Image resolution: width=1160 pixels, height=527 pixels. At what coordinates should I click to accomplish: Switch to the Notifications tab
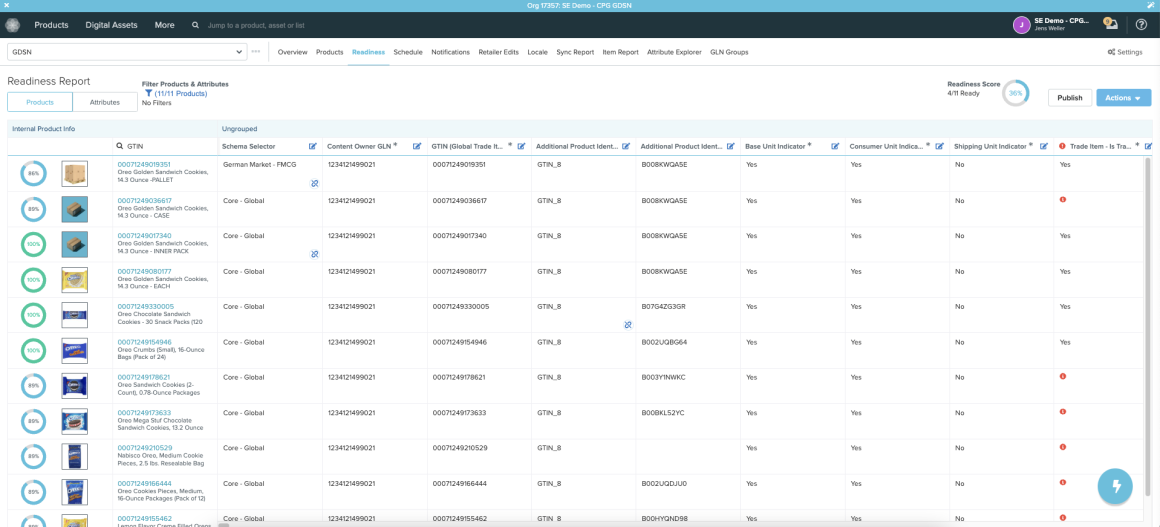(451, 53)
